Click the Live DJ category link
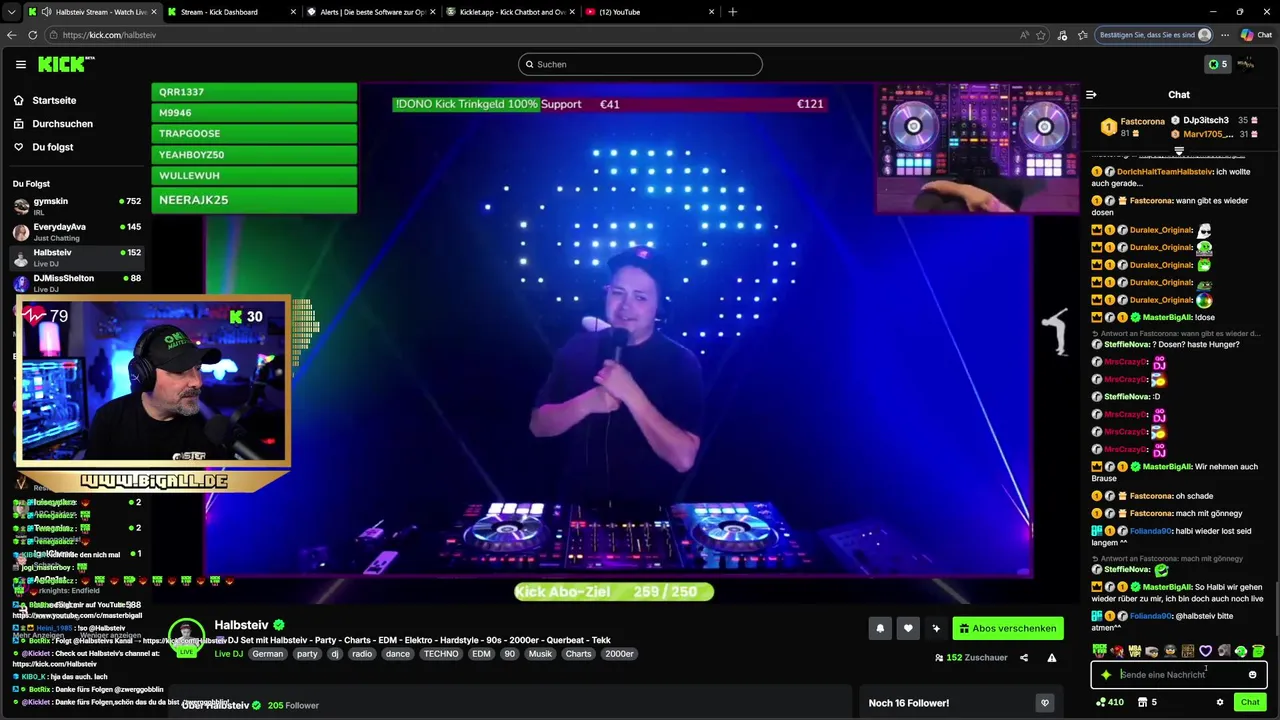This screenshot has height=720, width=1280. coord(228,654)
